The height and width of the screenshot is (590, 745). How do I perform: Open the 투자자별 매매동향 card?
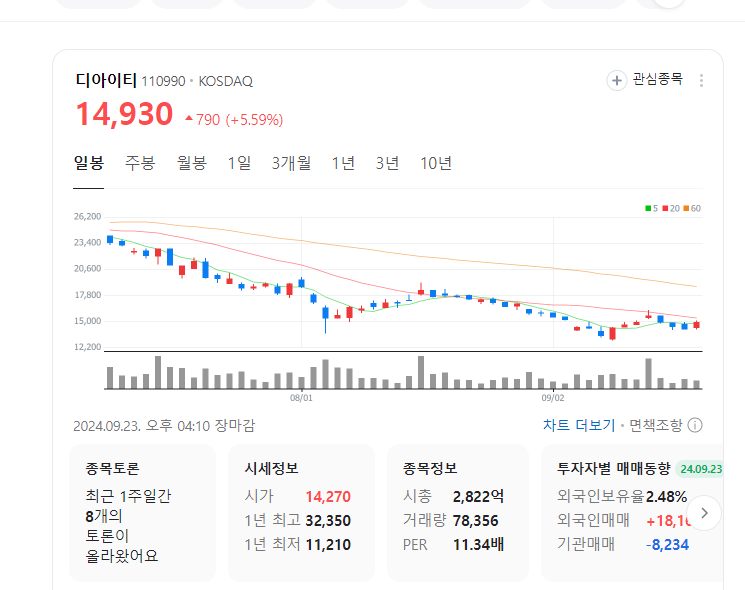[632, 513]
